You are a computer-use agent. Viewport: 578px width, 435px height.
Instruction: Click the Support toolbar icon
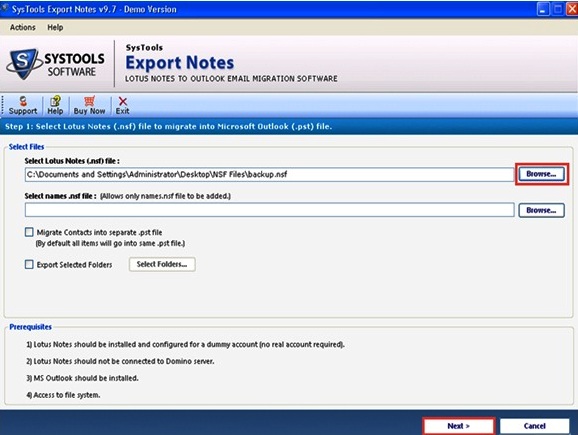23,106
